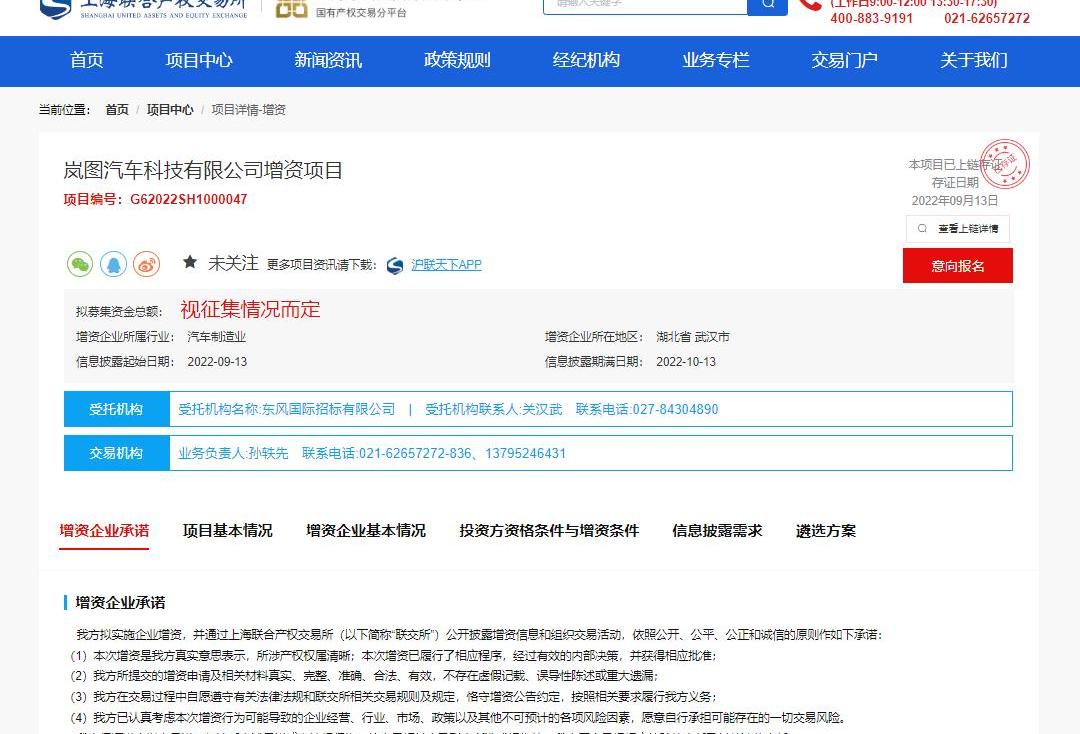Open the 政策规则 navigation menu
1080x734 pixels.
pos(457,61)
